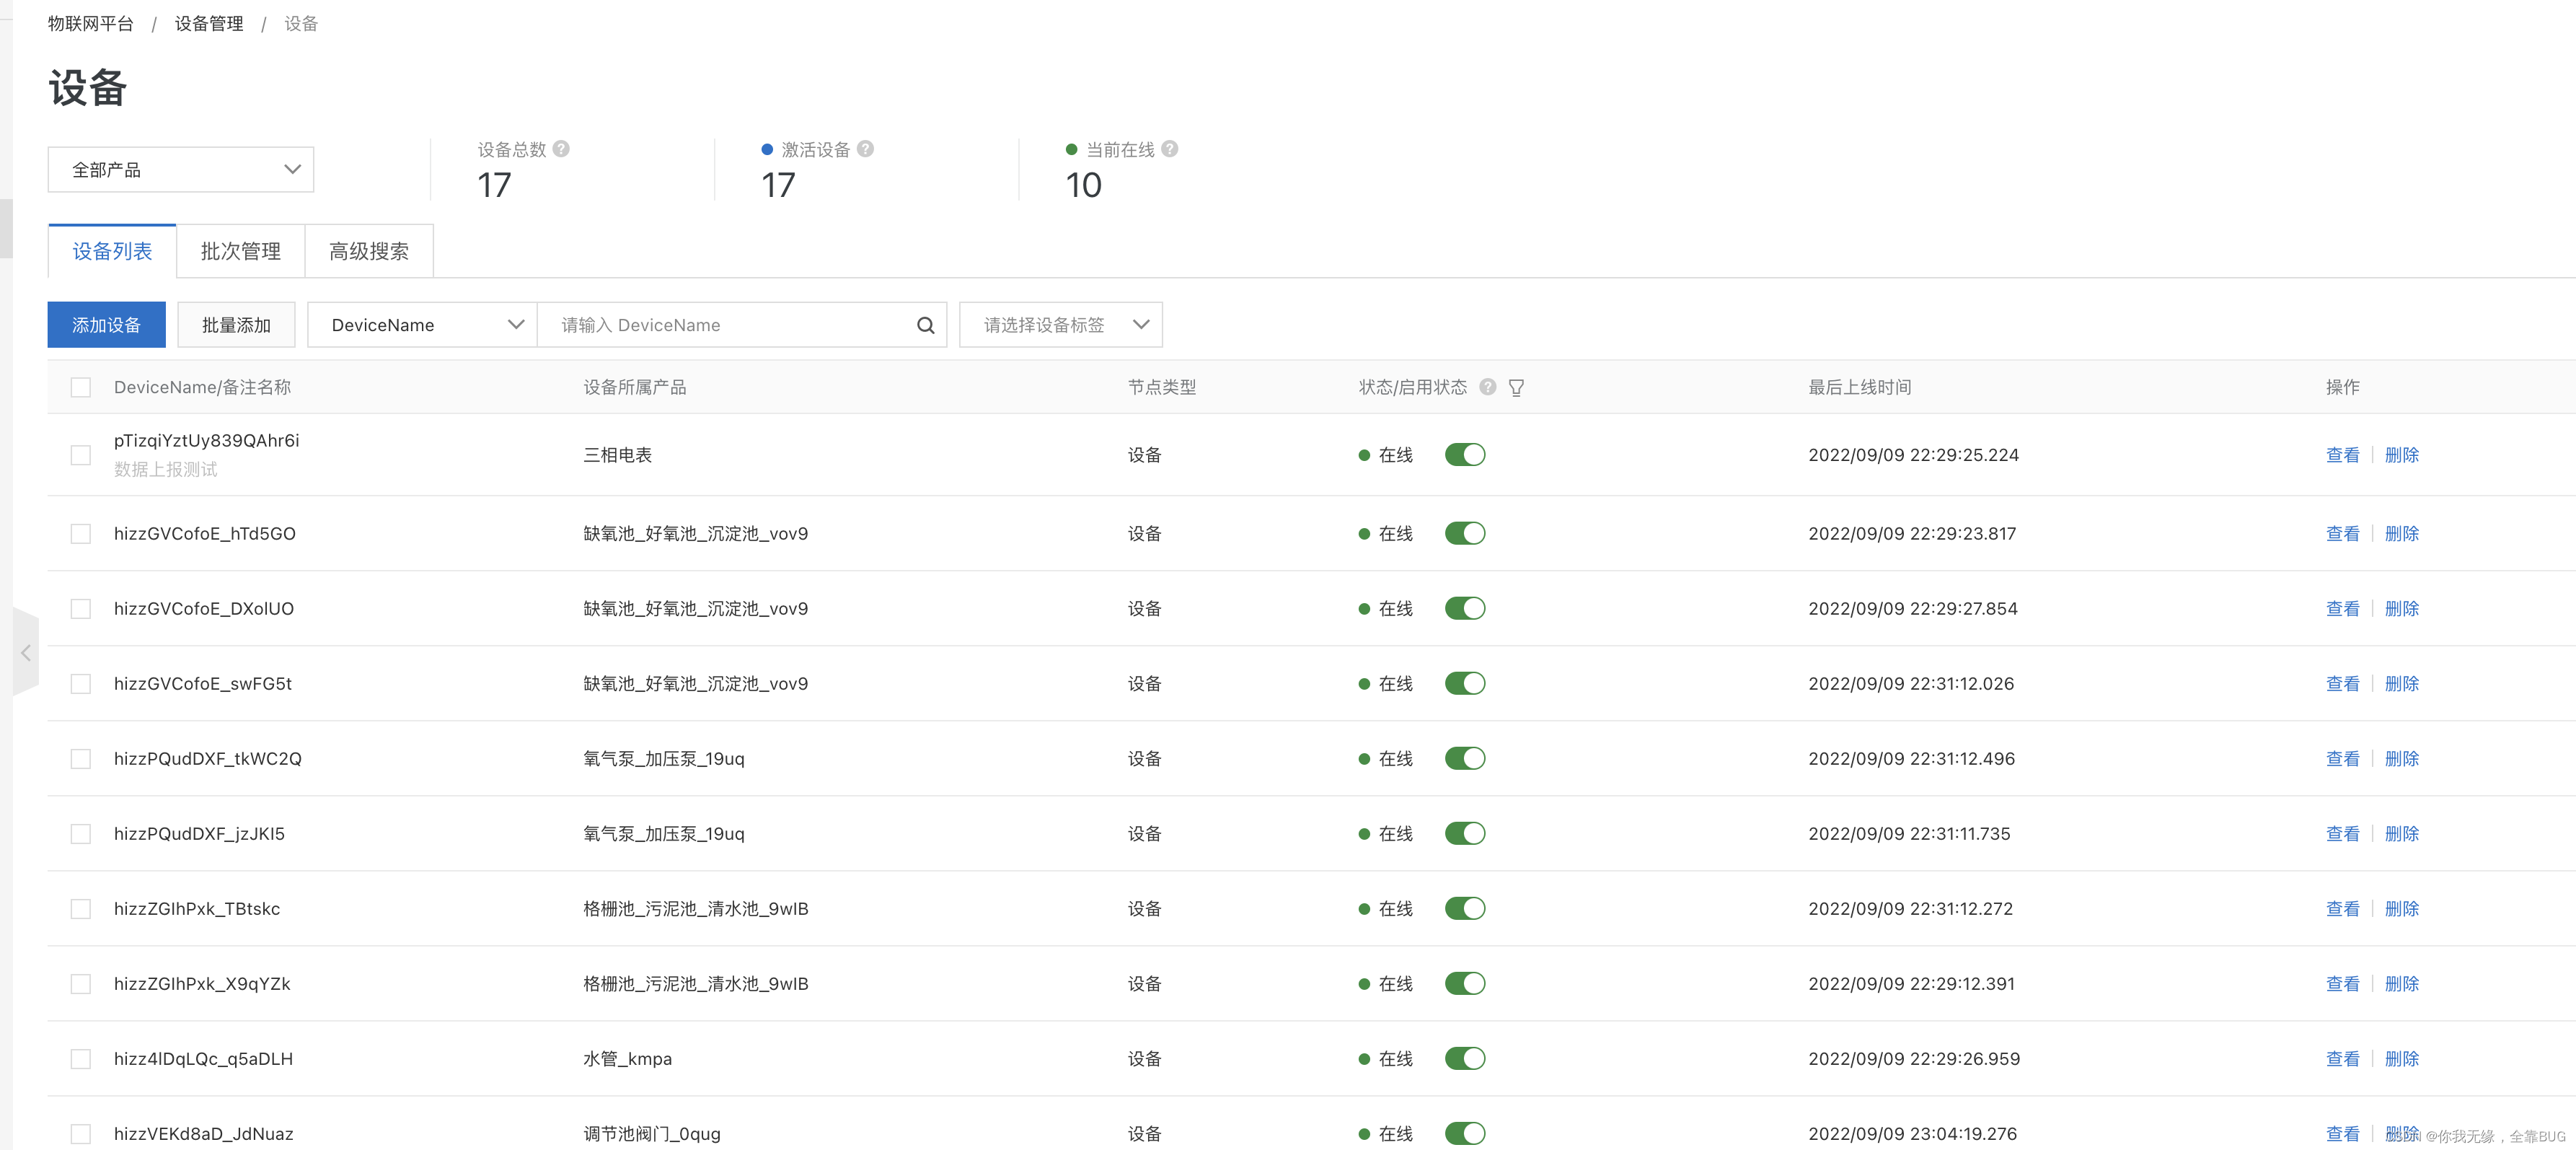2576x1150 pixels.
Task: Click device name hizzGVCofoE_swFG5t
Action: [x=202, y=684]
